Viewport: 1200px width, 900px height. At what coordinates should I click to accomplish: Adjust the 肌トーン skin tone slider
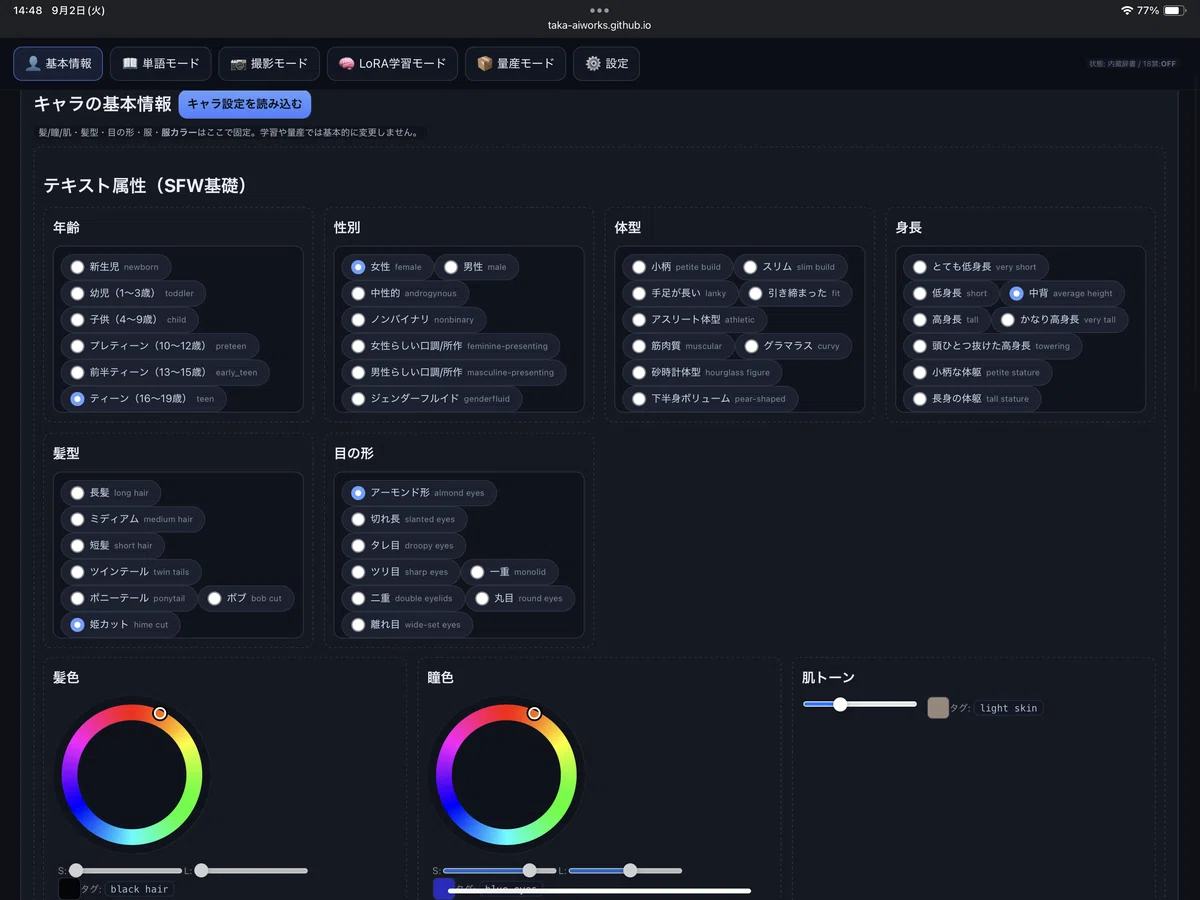[x=860, y=704]
